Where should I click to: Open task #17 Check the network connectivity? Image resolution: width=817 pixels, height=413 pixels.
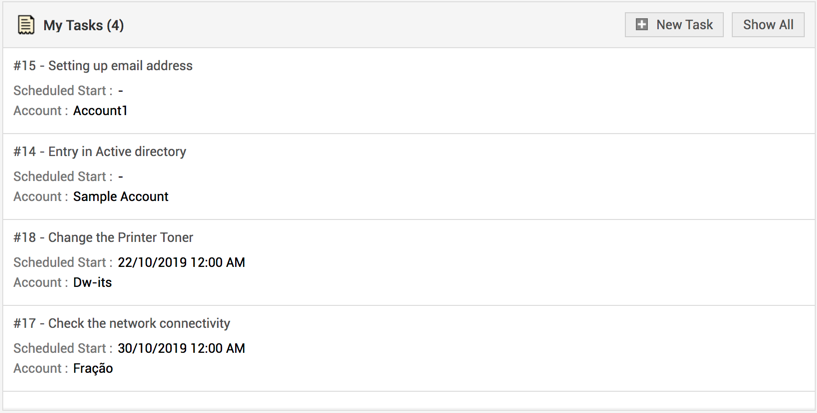click(122, 324)
